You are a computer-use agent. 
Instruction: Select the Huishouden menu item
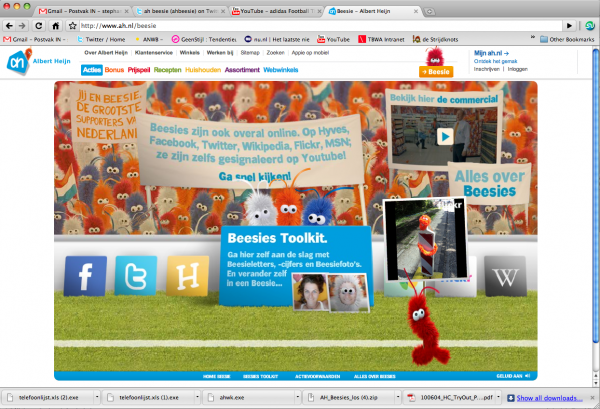click(203, 70)
